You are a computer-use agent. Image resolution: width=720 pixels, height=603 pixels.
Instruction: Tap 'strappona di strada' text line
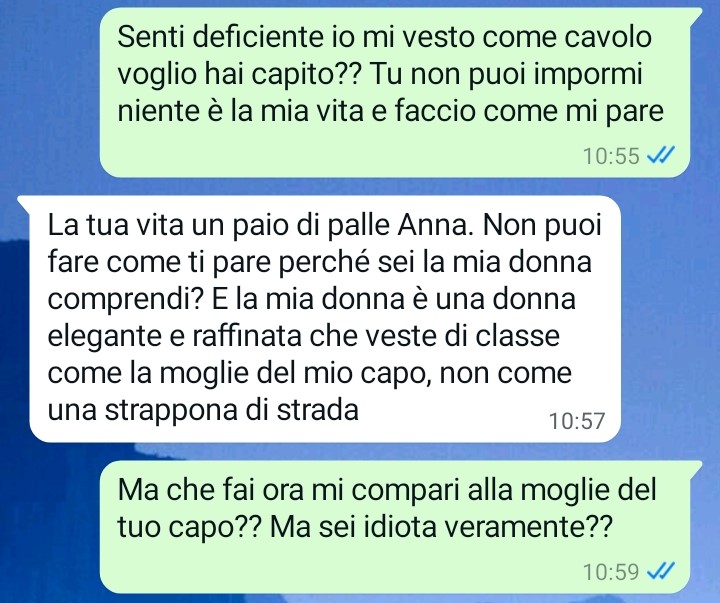pos(203,409)
